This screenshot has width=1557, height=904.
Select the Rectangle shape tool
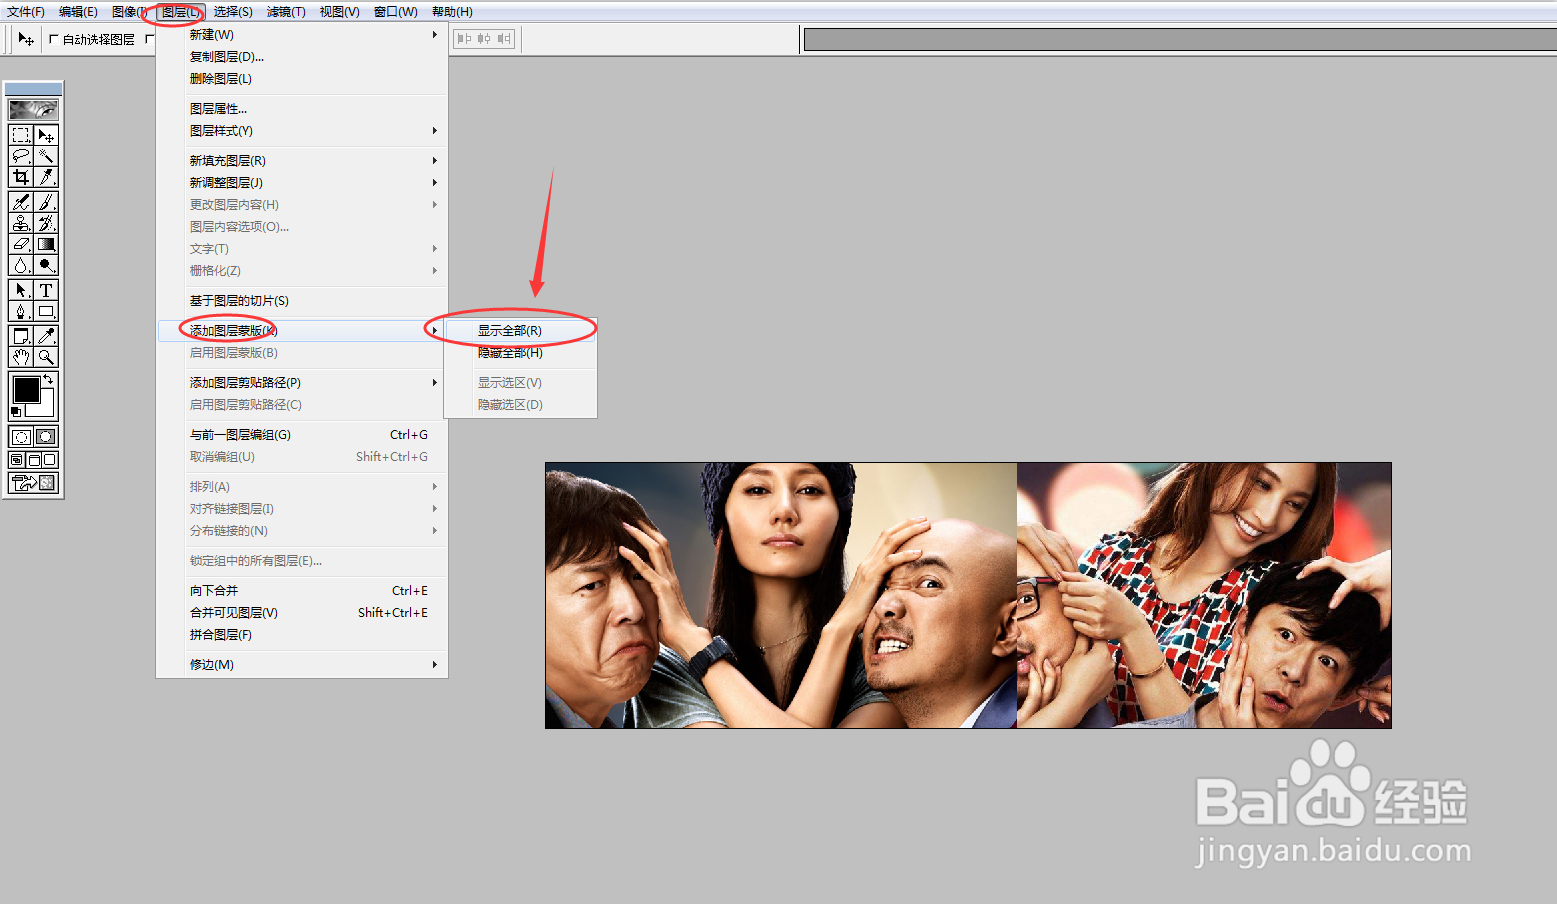coord(46,311)
